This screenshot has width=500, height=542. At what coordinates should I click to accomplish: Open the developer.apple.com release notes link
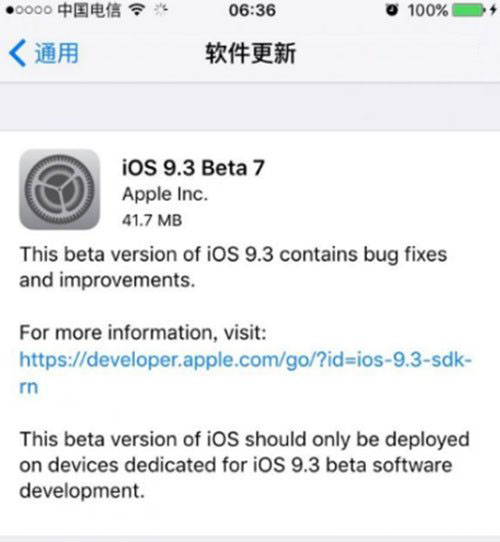(245, 373)
